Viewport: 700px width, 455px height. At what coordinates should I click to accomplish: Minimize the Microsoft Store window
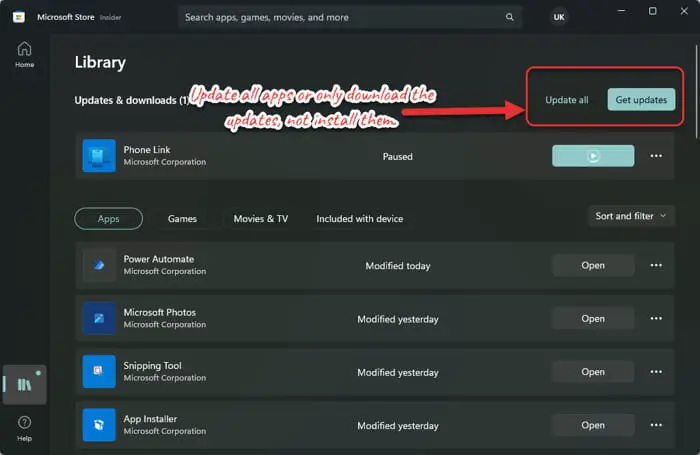click(621, 11)
